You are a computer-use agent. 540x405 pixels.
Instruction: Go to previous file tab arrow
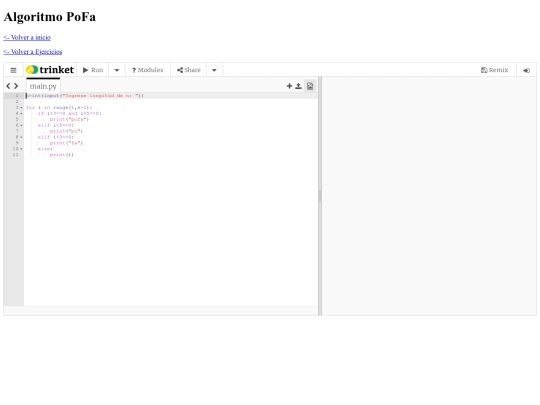(8, 86)
